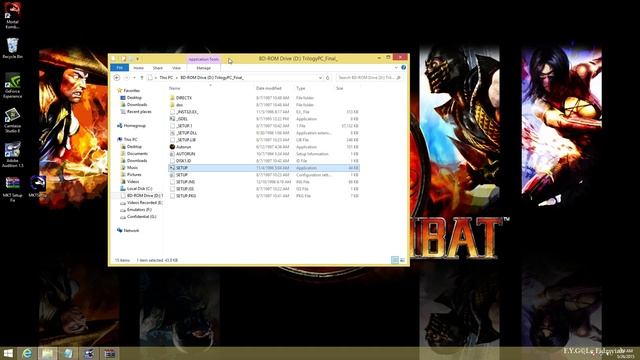
Task: Open Windows Start button
Action: pyautogui.click(x=8, y=353)
